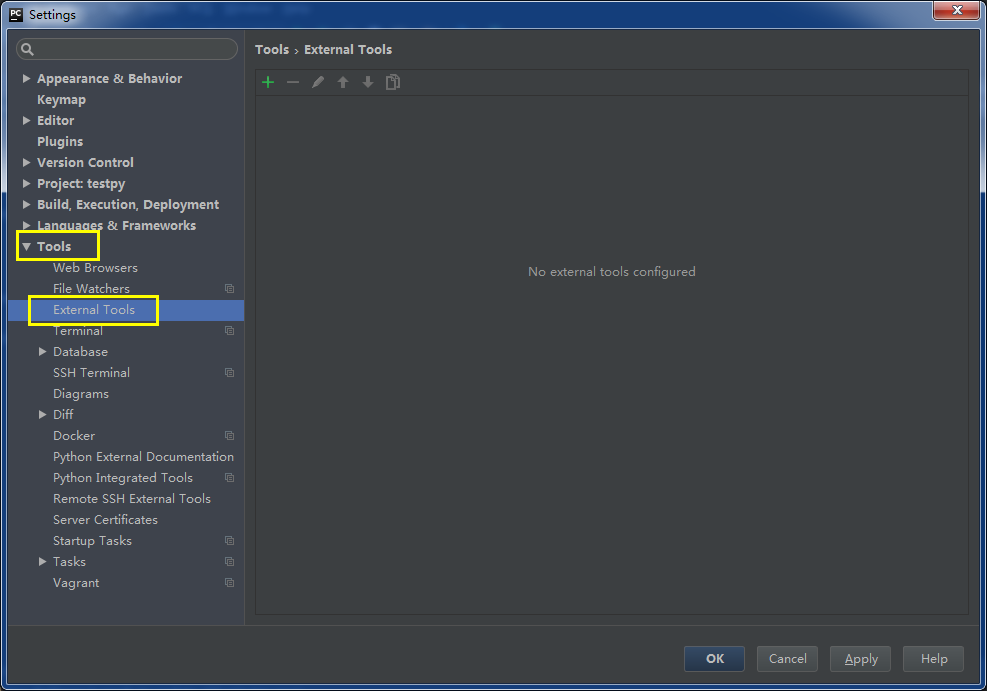Image resolution: width=987 pixels, height=691 pixels.
Task: Expand Project: testpy arrow
Action: [26, 184]
